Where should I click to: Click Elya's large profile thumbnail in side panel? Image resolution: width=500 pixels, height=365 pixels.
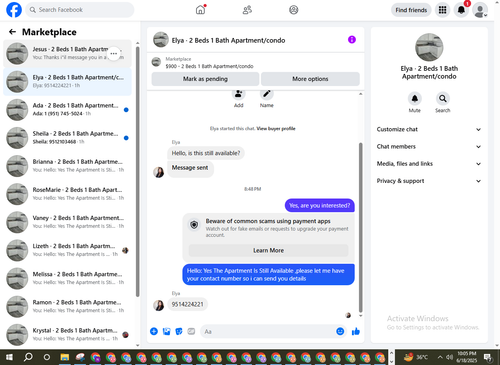point(429,47)
